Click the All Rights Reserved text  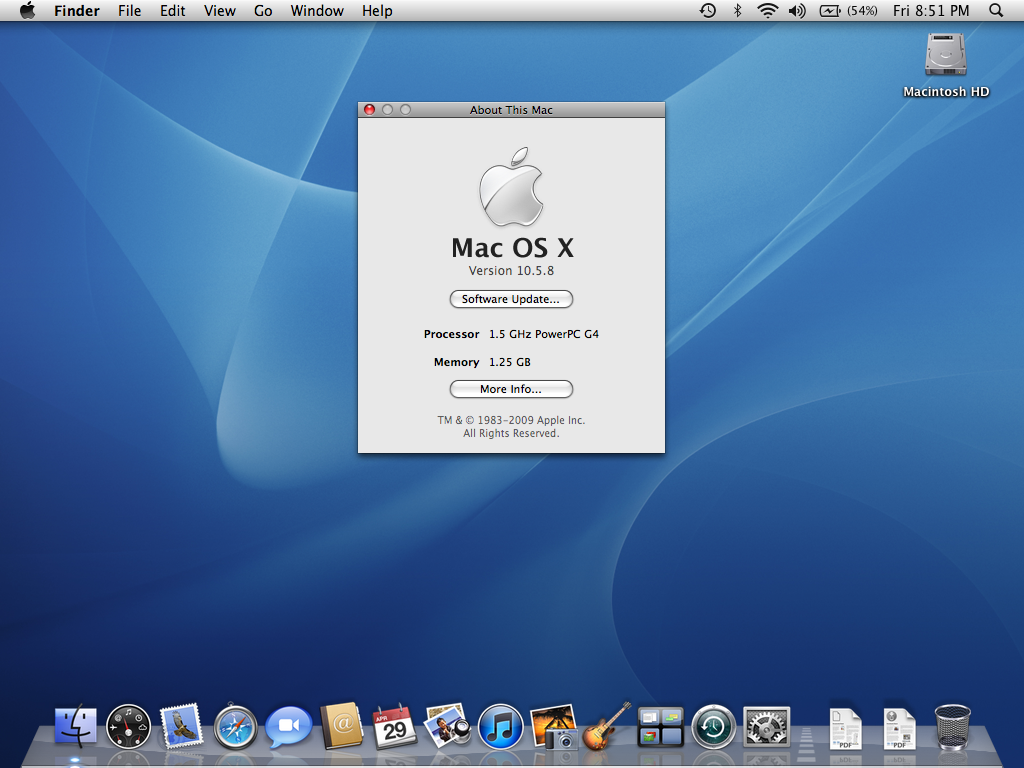[x=511, y=433]
